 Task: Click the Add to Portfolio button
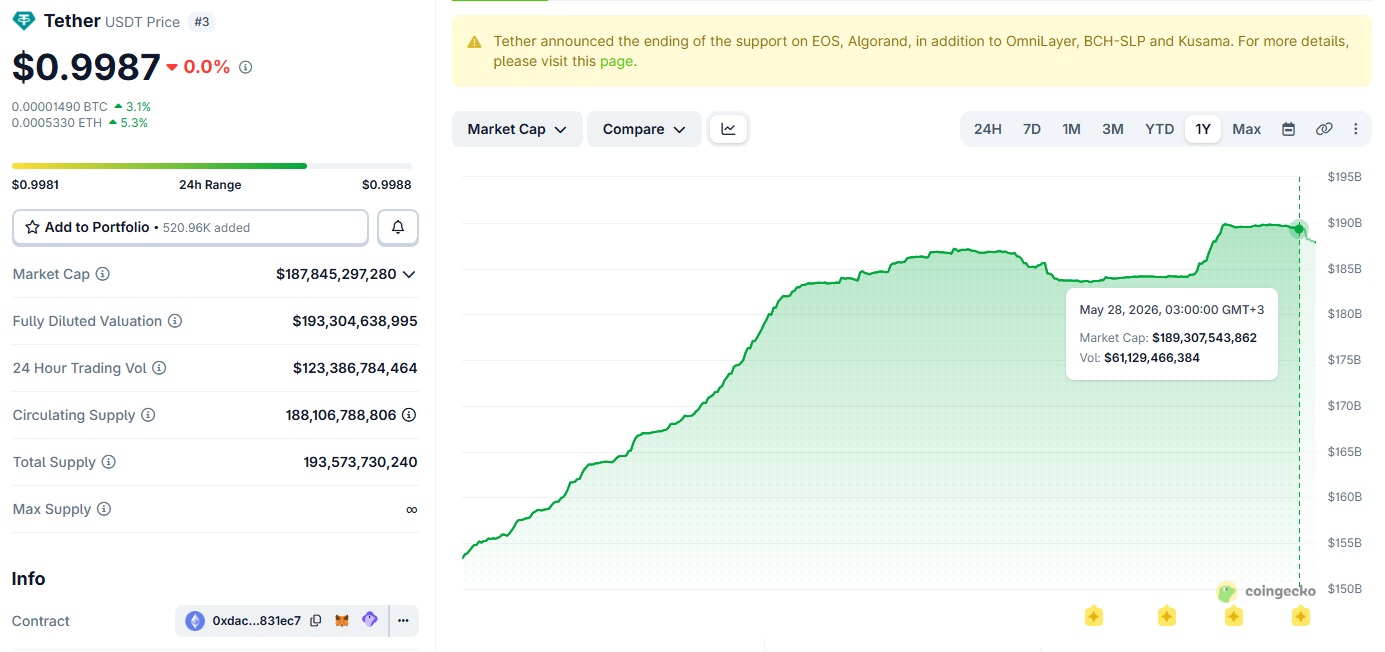pos(190,228)
